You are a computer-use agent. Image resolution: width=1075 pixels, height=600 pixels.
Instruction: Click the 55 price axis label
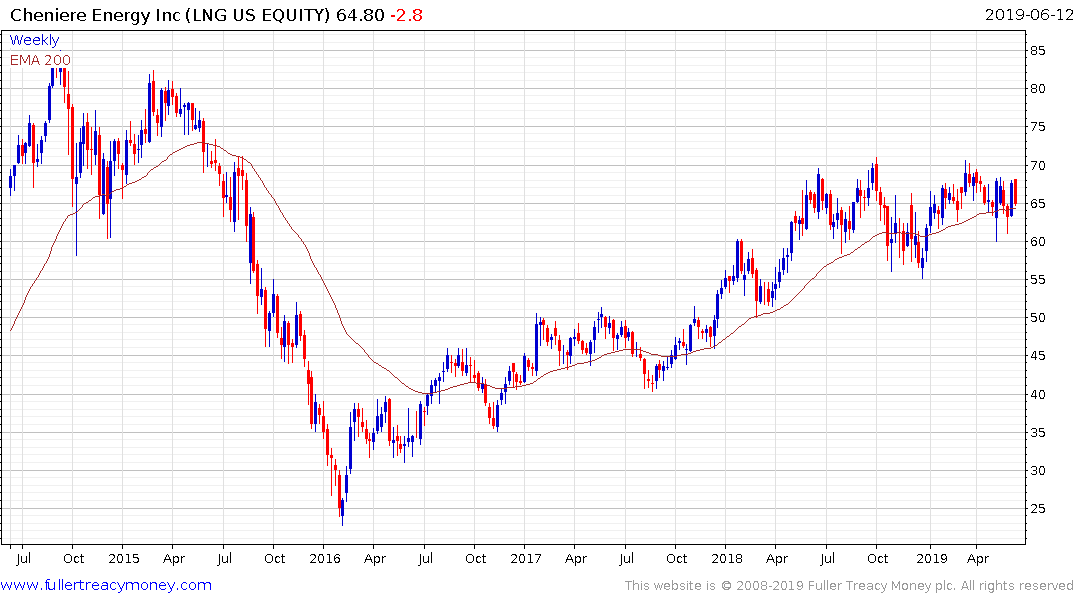coord(1037,280)
